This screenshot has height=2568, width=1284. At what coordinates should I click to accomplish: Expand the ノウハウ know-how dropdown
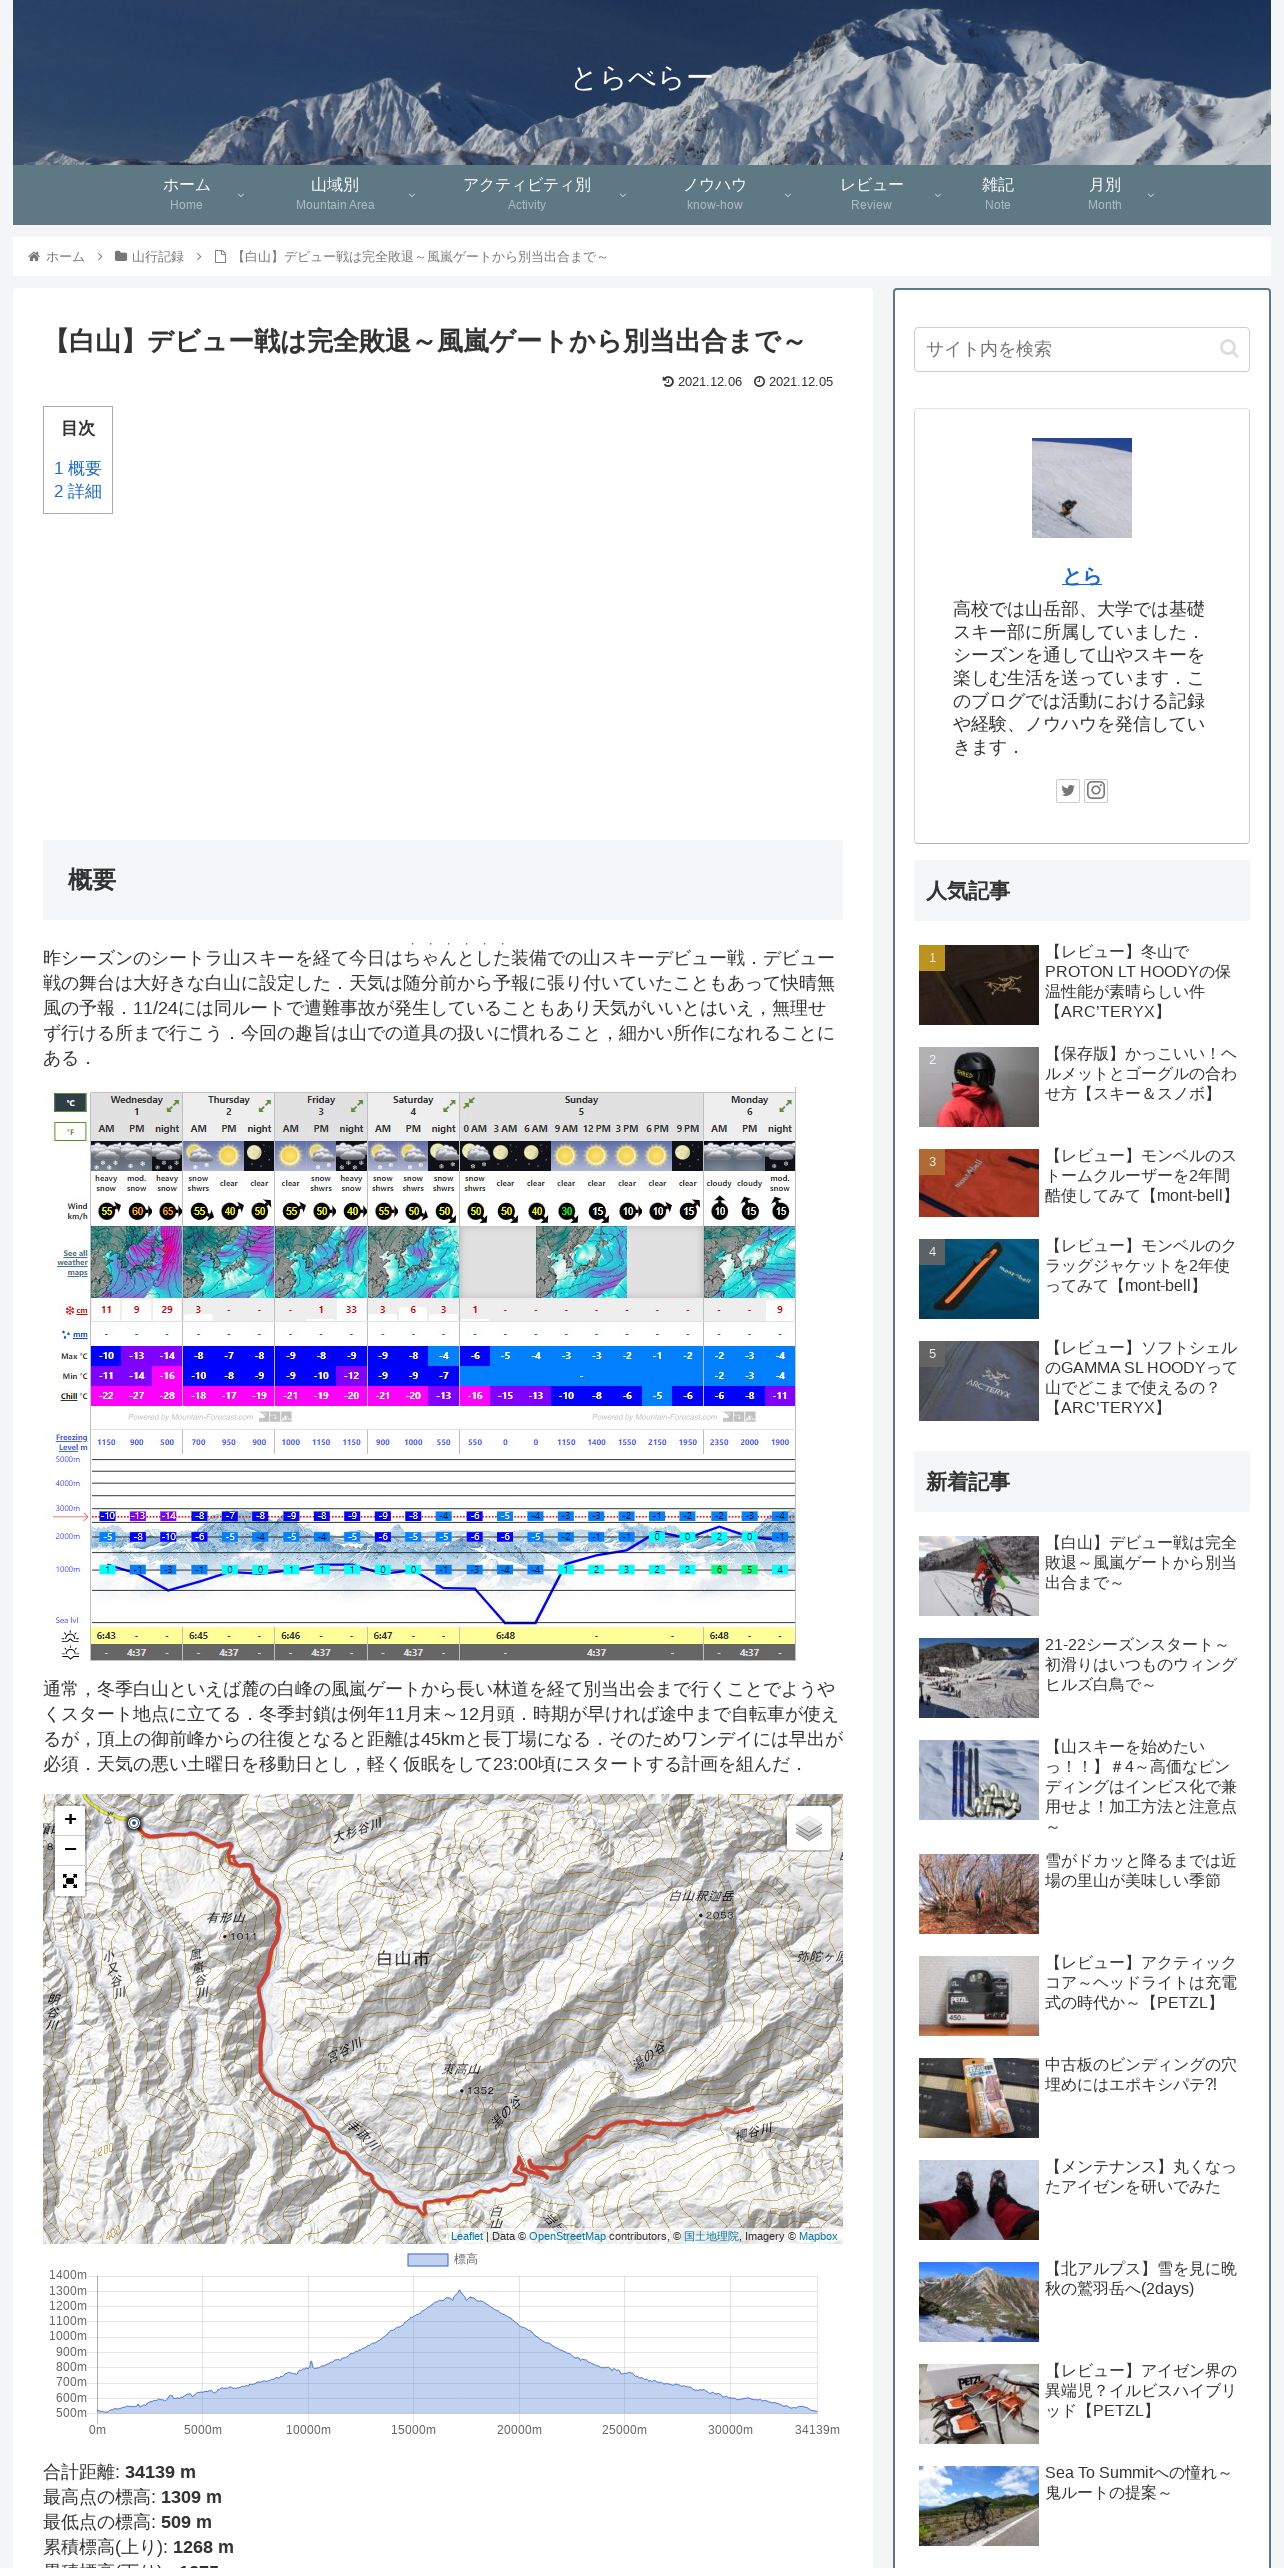[x=787, y=195]
